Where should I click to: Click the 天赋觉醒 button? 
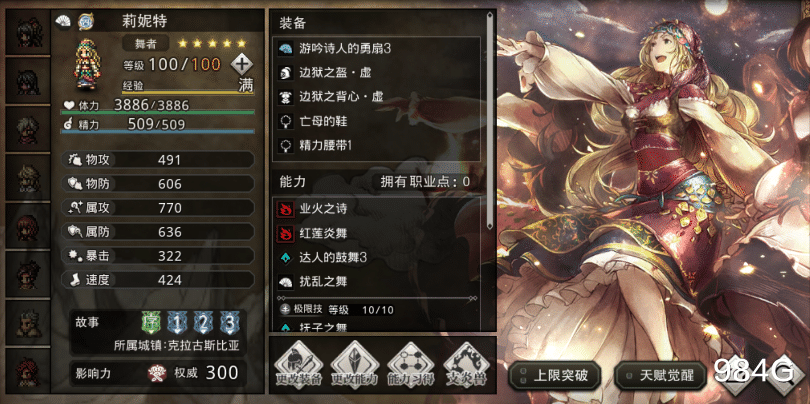point(660,375)
